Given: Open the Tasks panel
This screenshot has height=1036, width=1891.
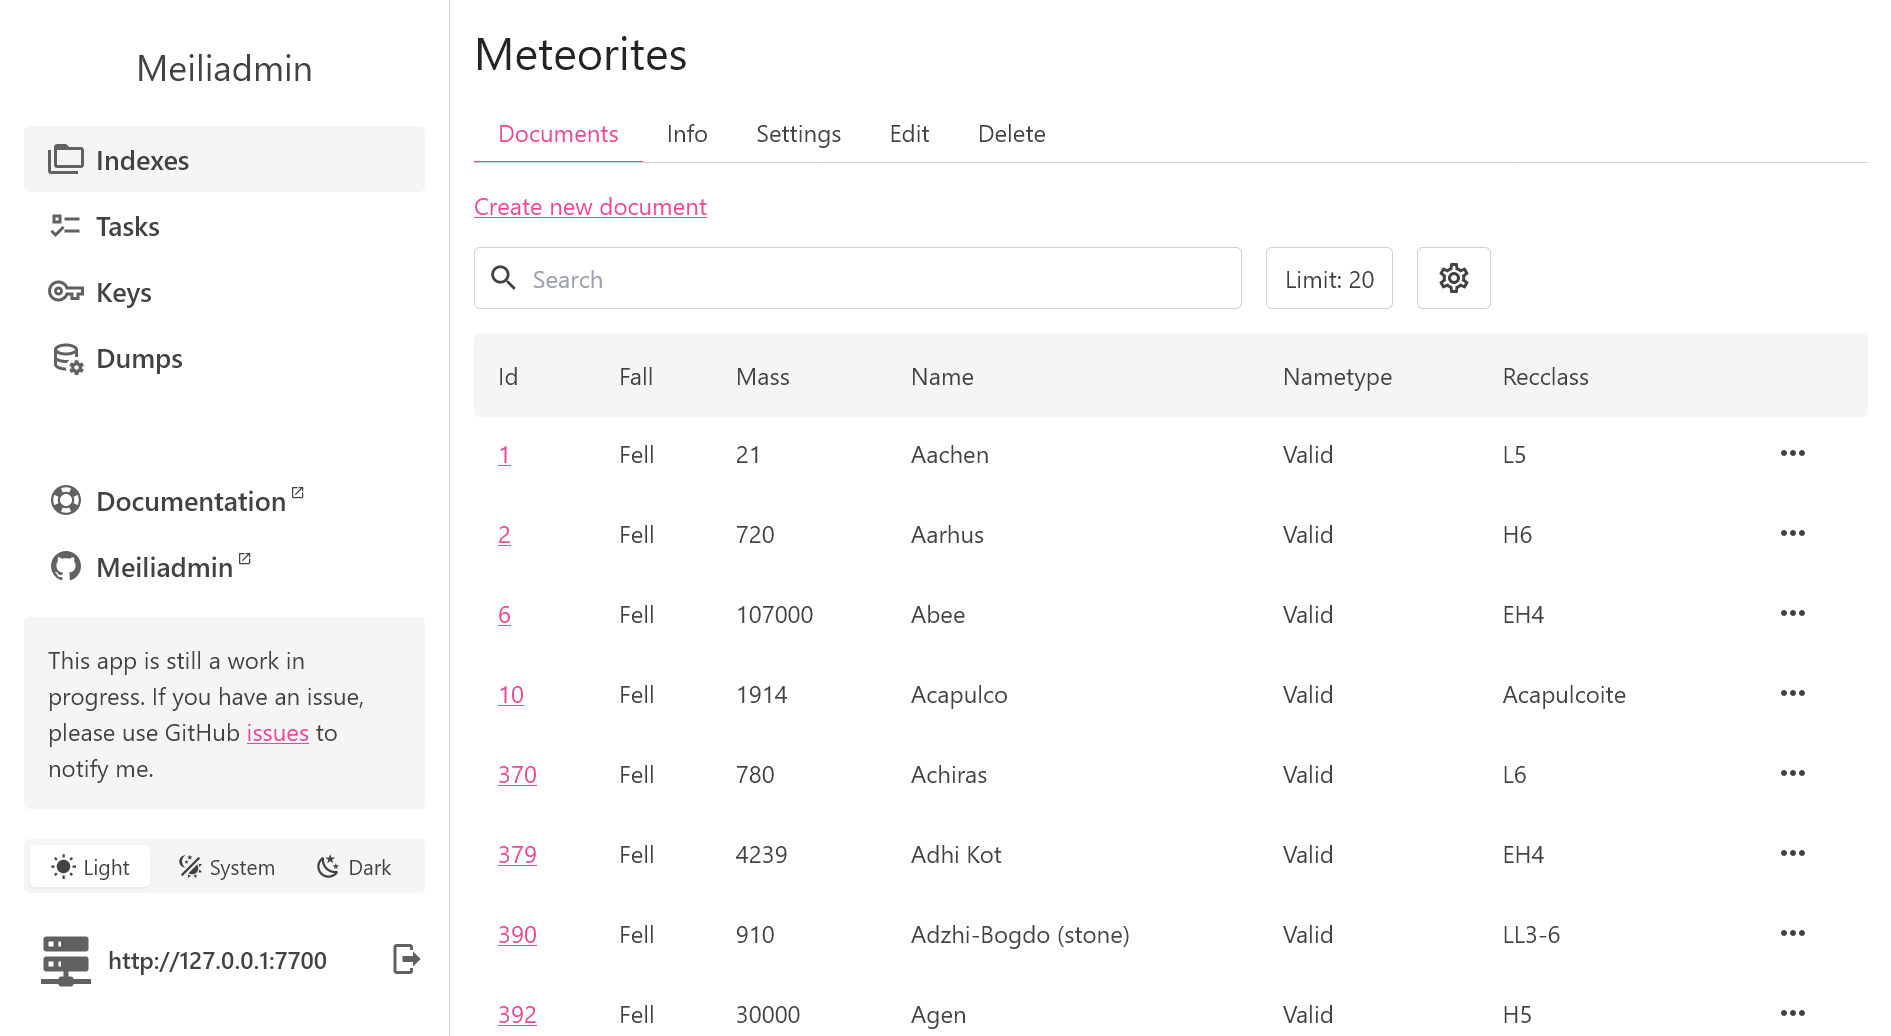Looking at the screenshot, I should [127, 226].
